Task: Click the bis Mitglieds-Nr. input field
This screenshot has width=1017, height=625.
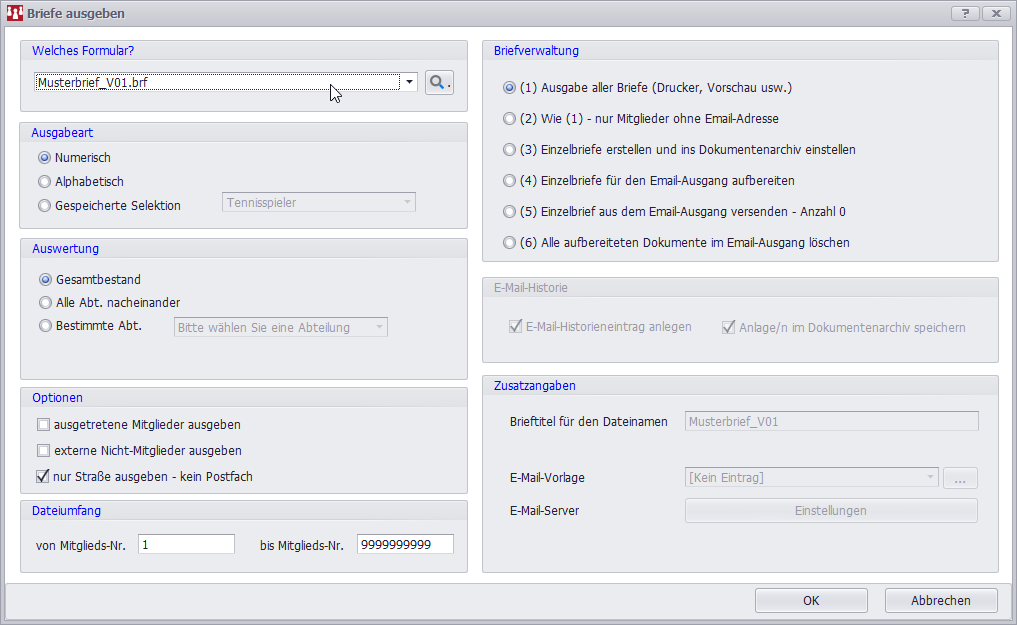Action: (x=404, y=544)
